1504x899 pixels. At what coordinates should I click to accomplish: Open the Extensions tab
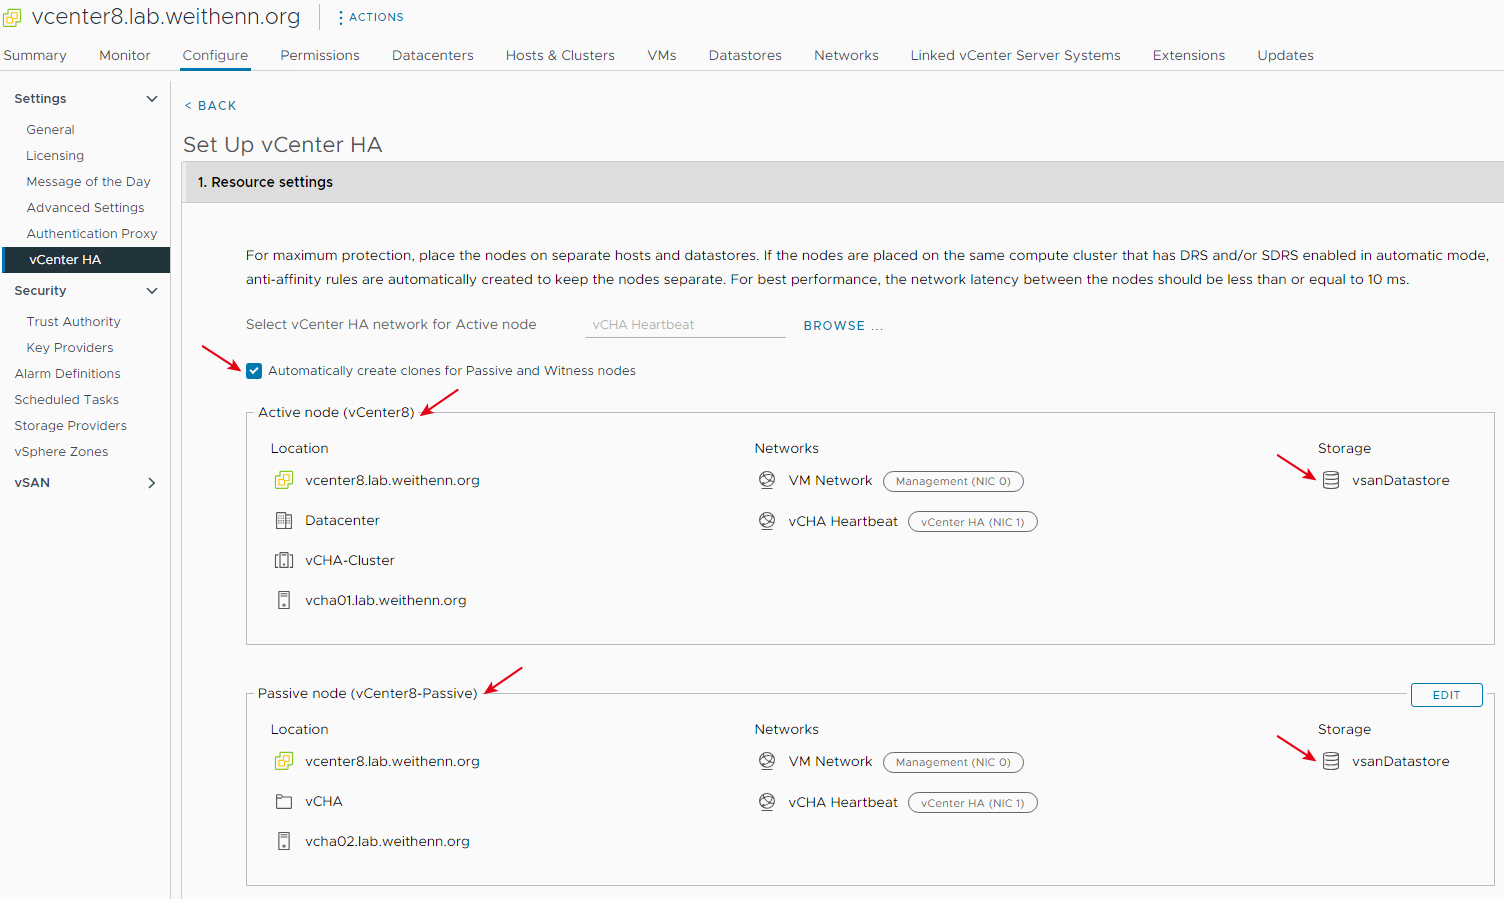click(1189, 55)
